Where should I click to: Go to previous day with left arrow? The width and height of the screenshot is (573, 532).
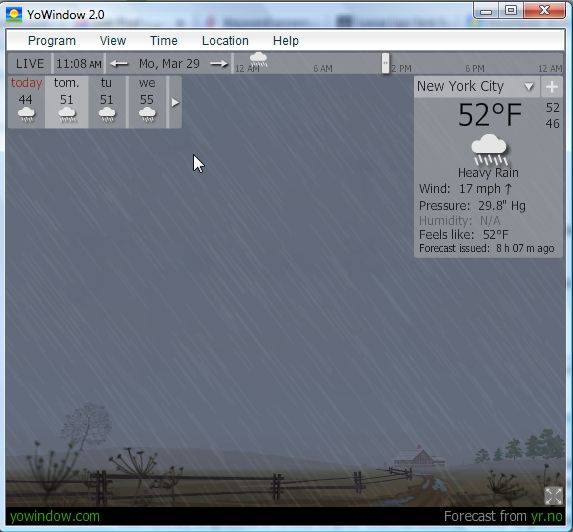point(119,64)
